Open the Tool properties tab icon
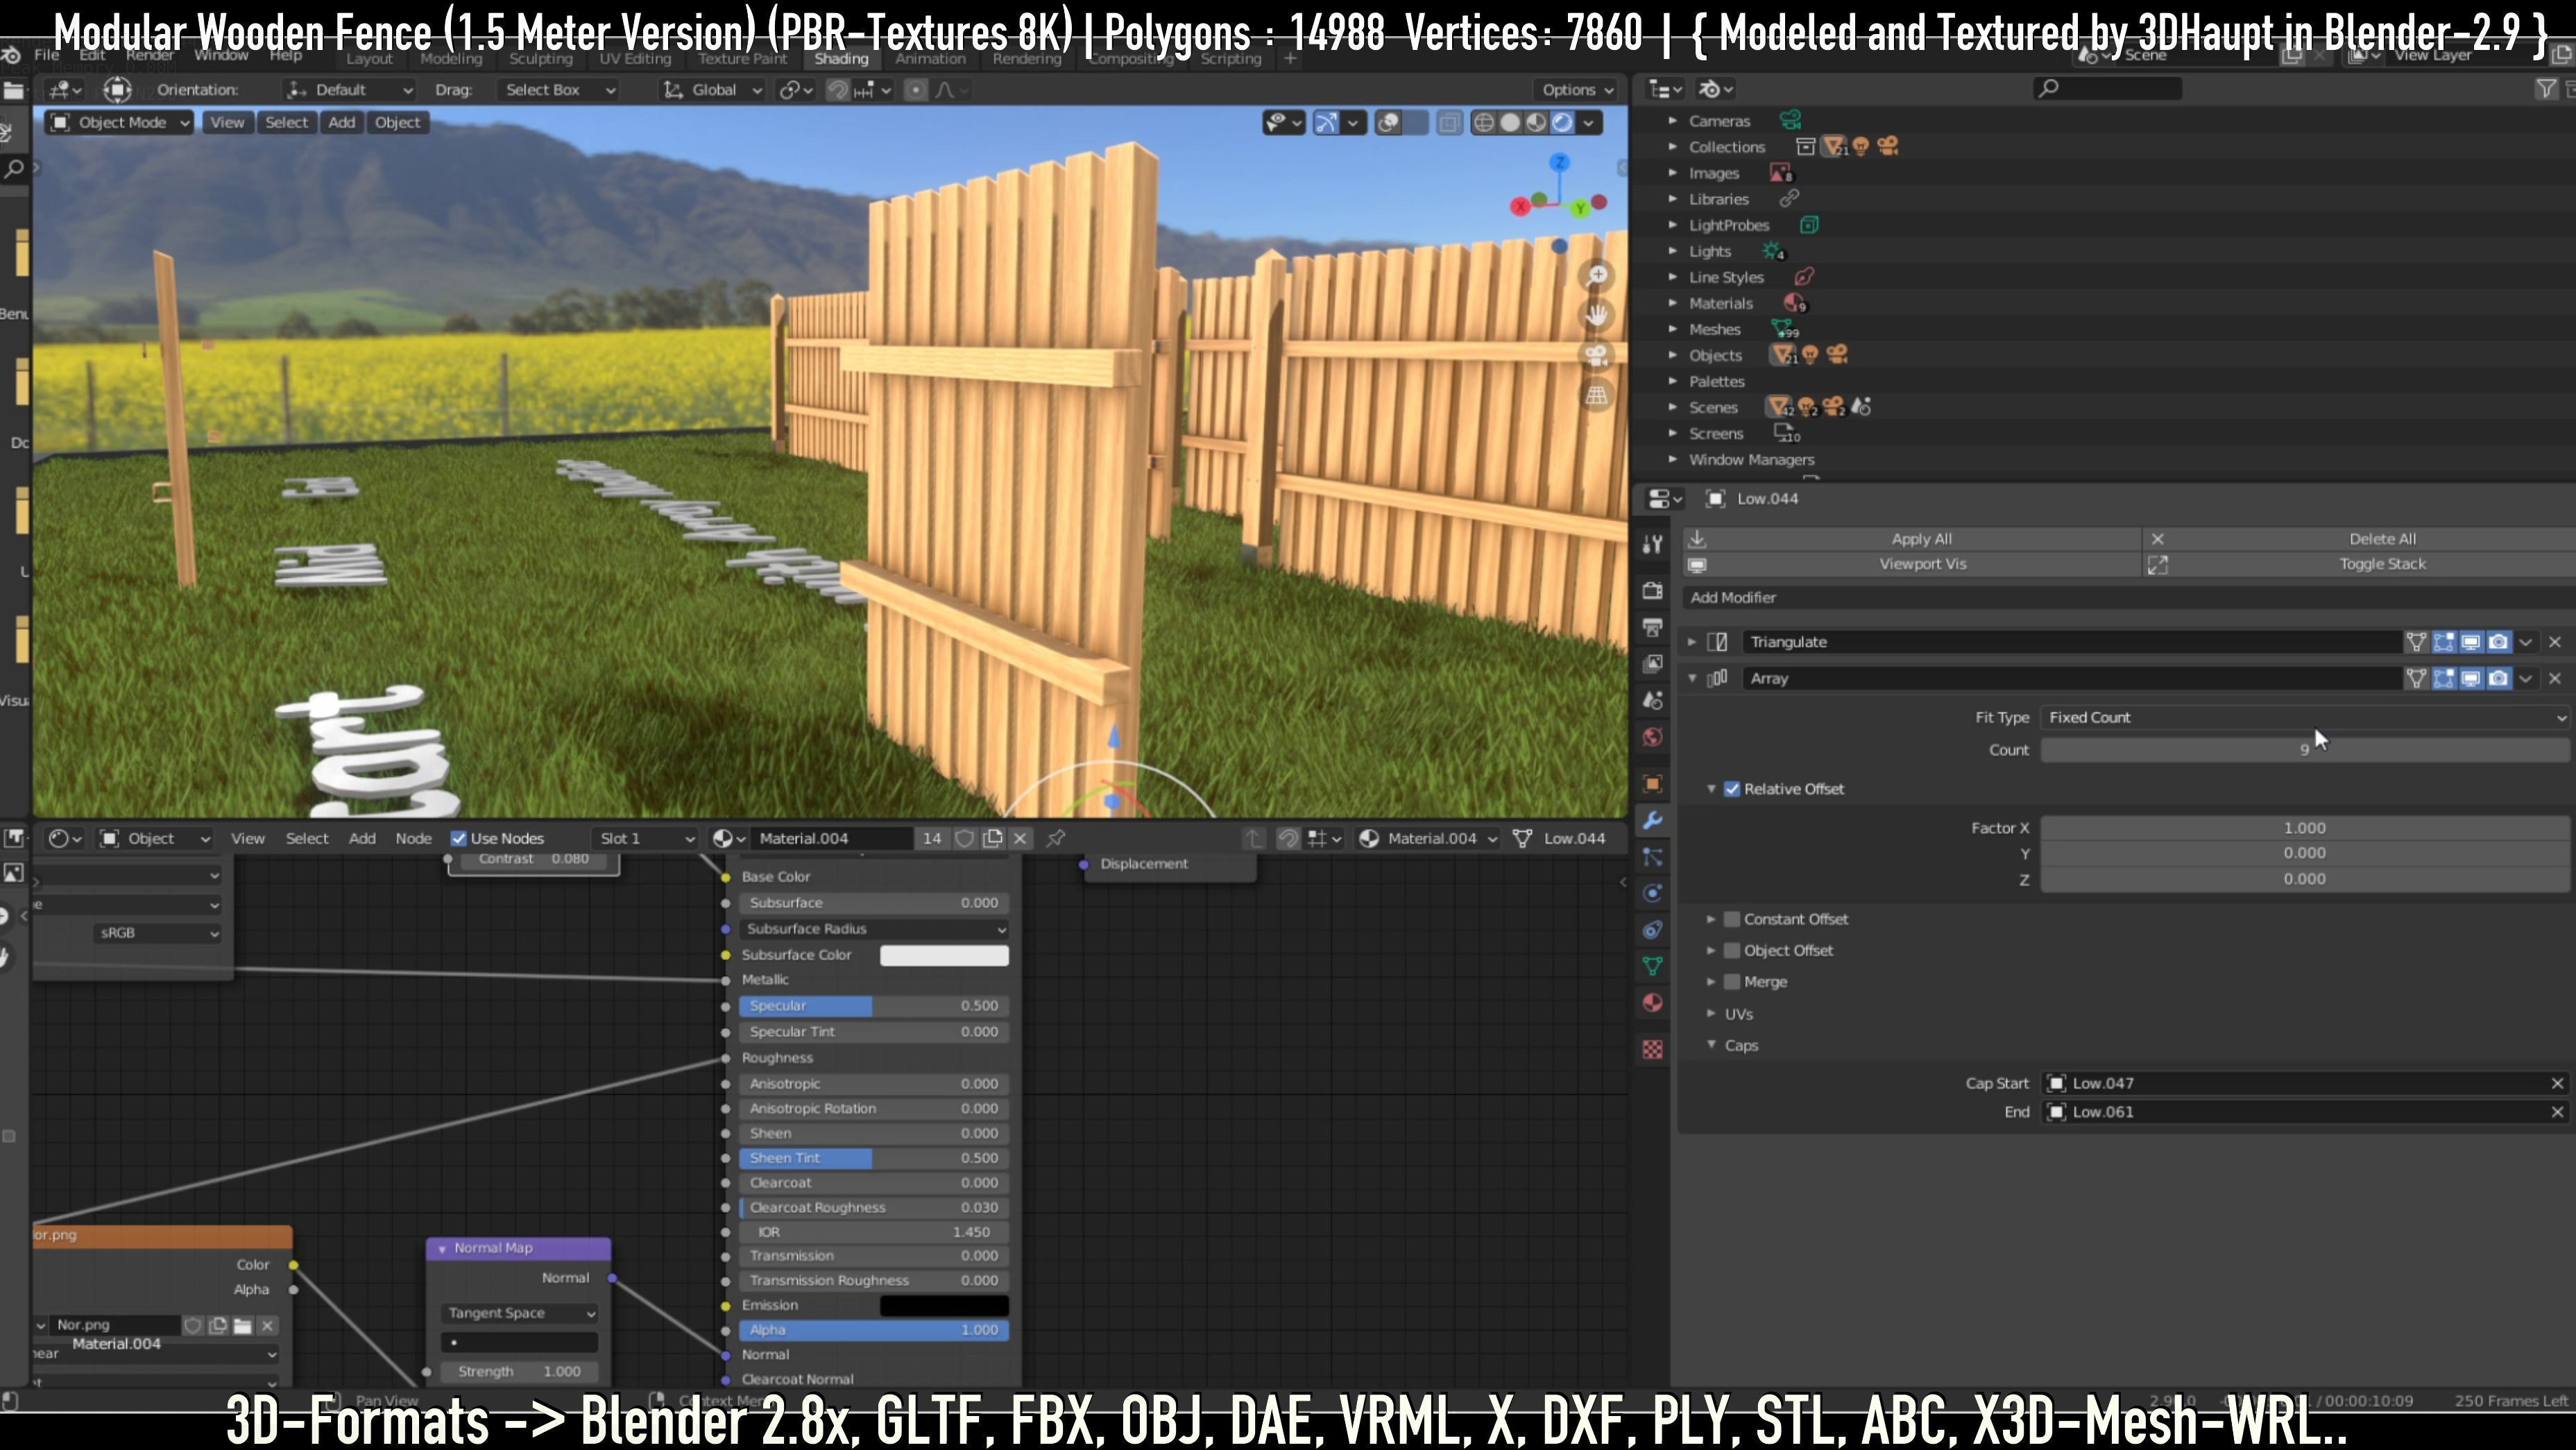Screen dimensions: 2576x1450 point(1652,544)
